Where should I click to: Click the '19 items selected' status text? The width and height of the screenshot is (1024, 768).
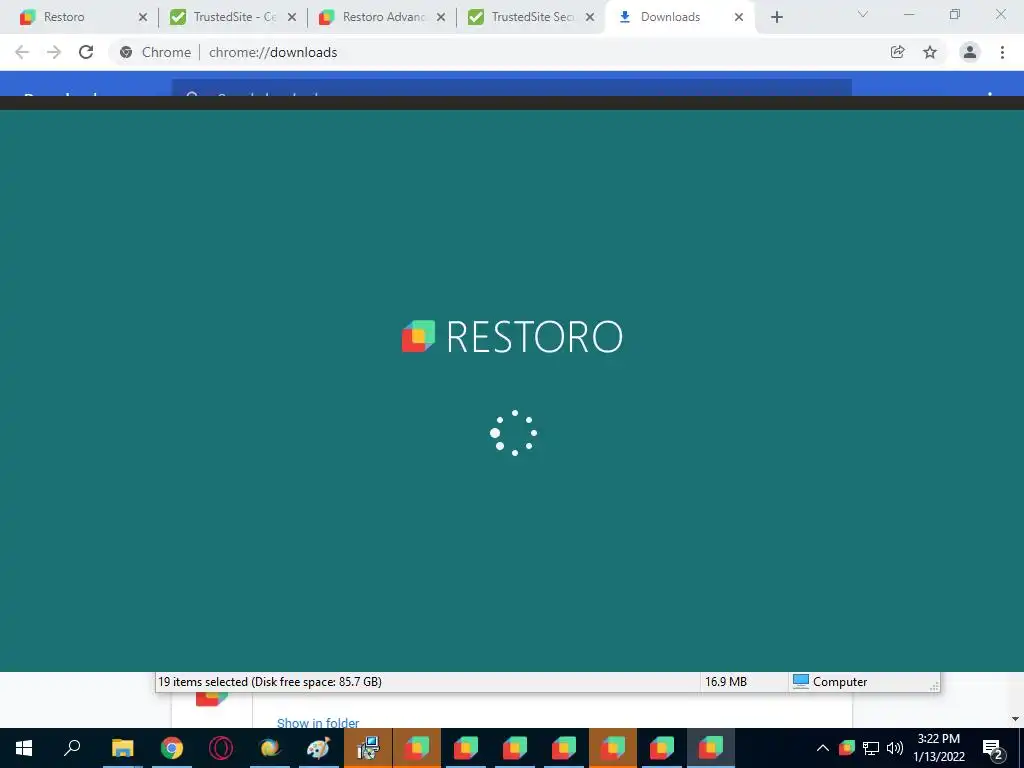click(x=270, y=682)
